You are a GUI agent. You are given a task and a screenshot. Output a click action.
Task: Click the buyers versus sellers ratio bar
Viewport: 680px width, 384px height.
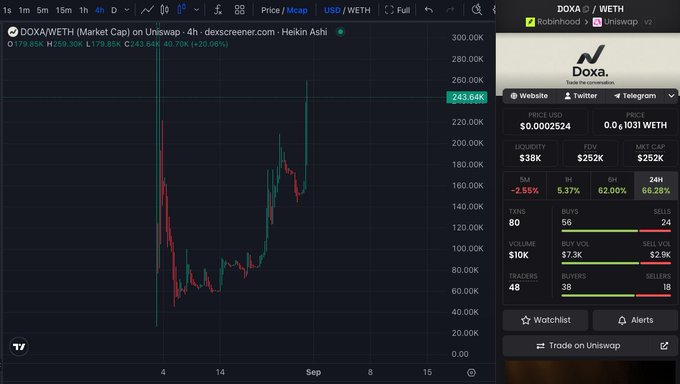coord(616,295)
